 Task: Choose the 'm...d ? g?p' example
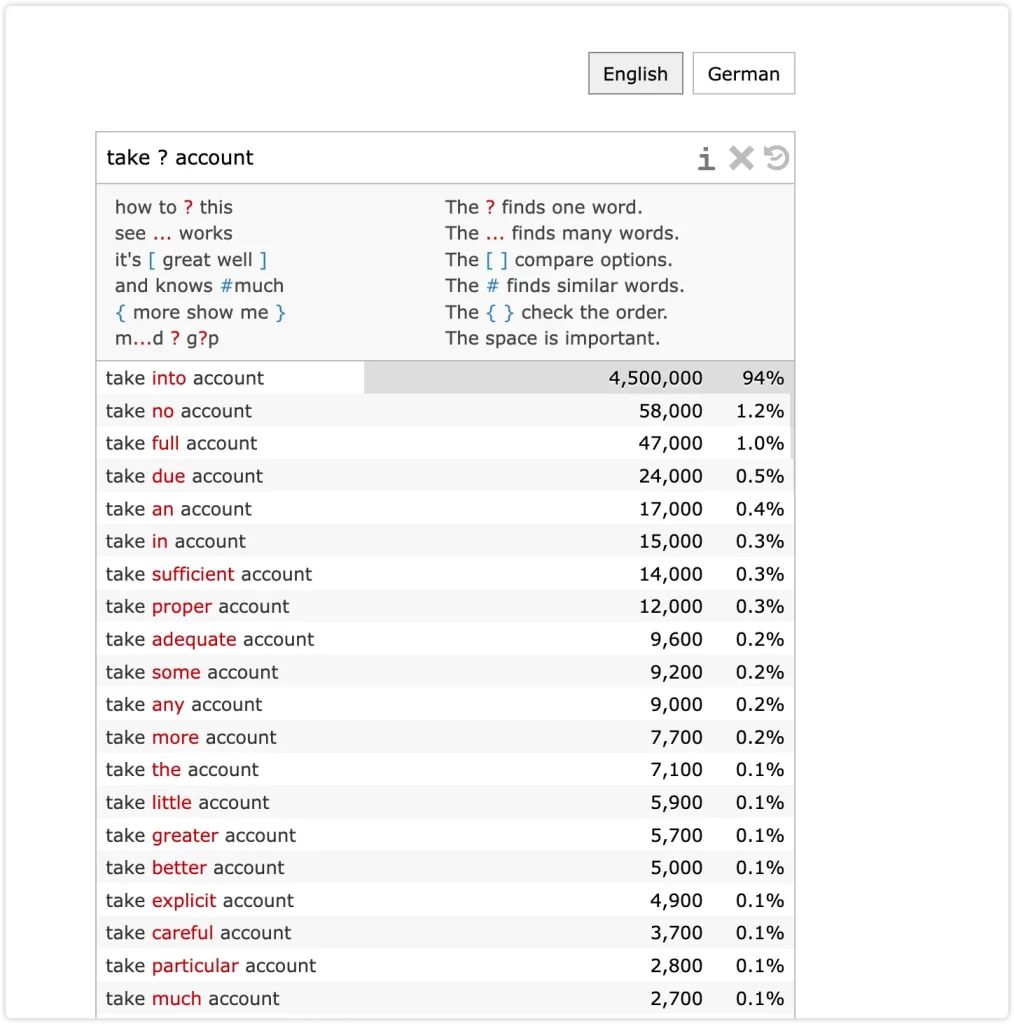[x=167, y=338]
